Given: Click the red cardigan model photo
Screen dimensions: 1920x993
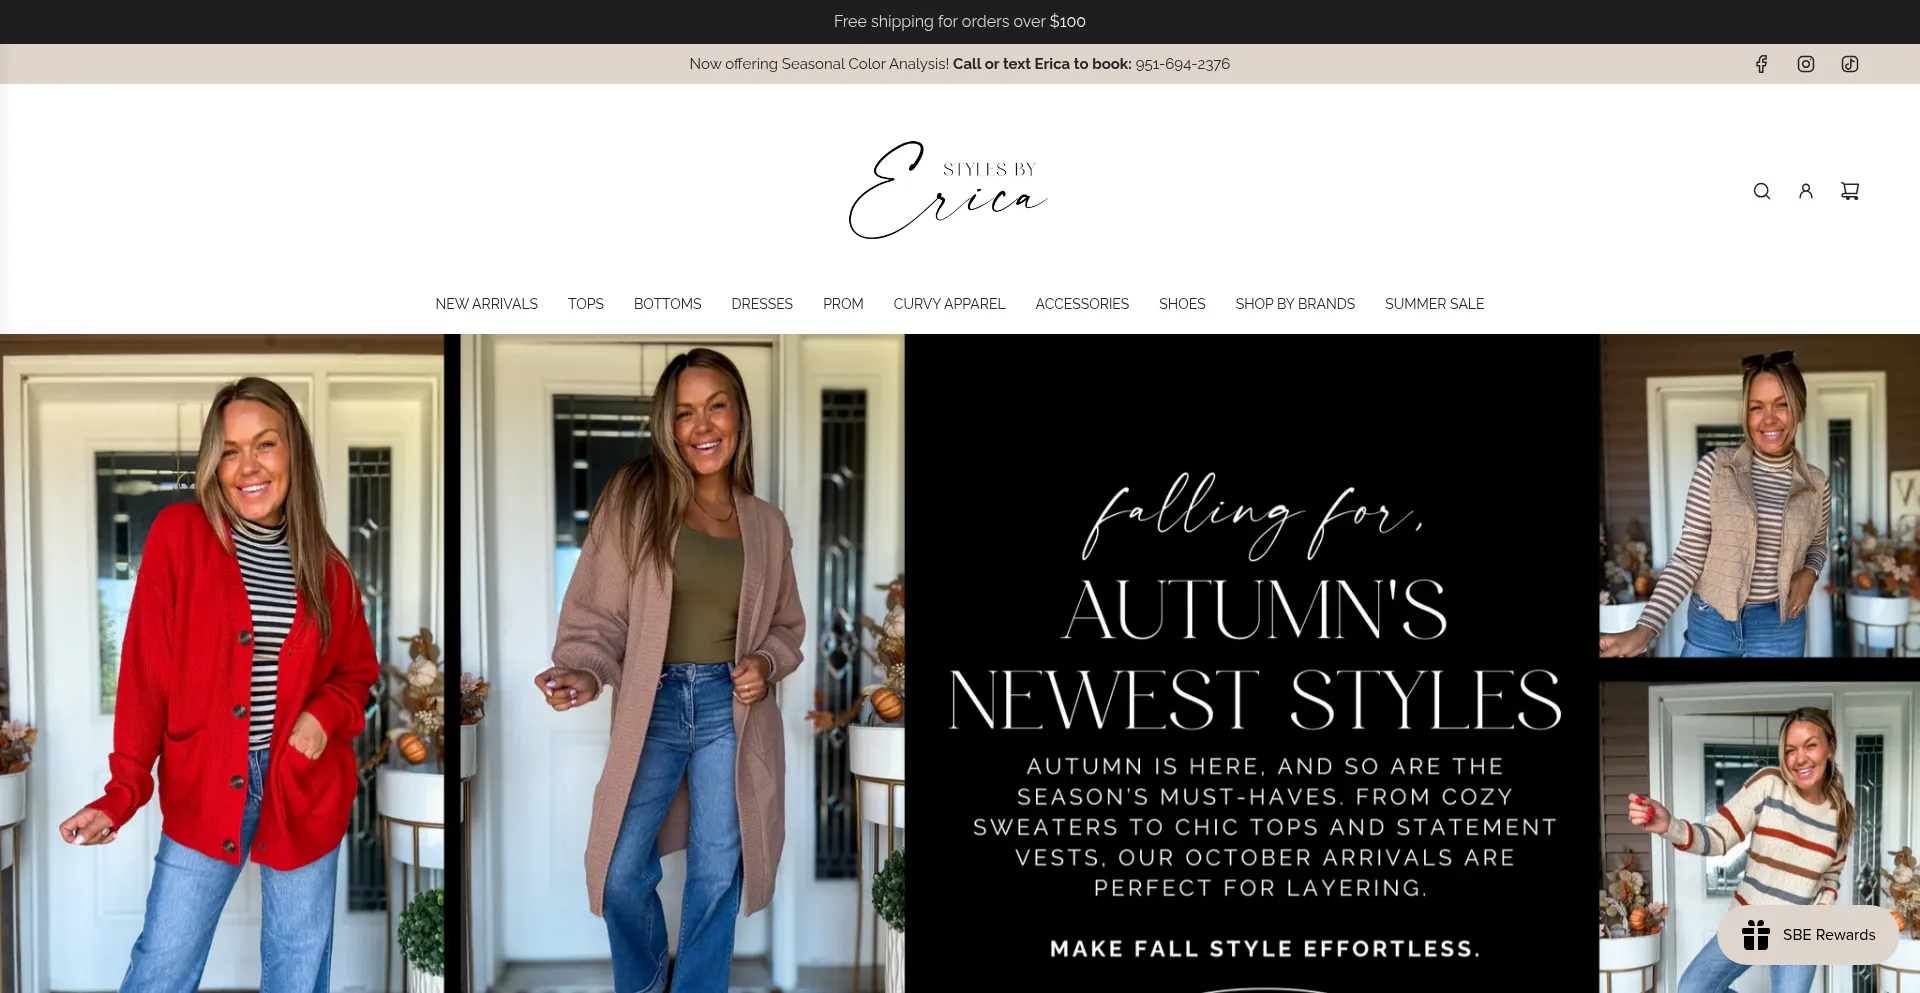Looking at the screenshot, I should [222, 664].
